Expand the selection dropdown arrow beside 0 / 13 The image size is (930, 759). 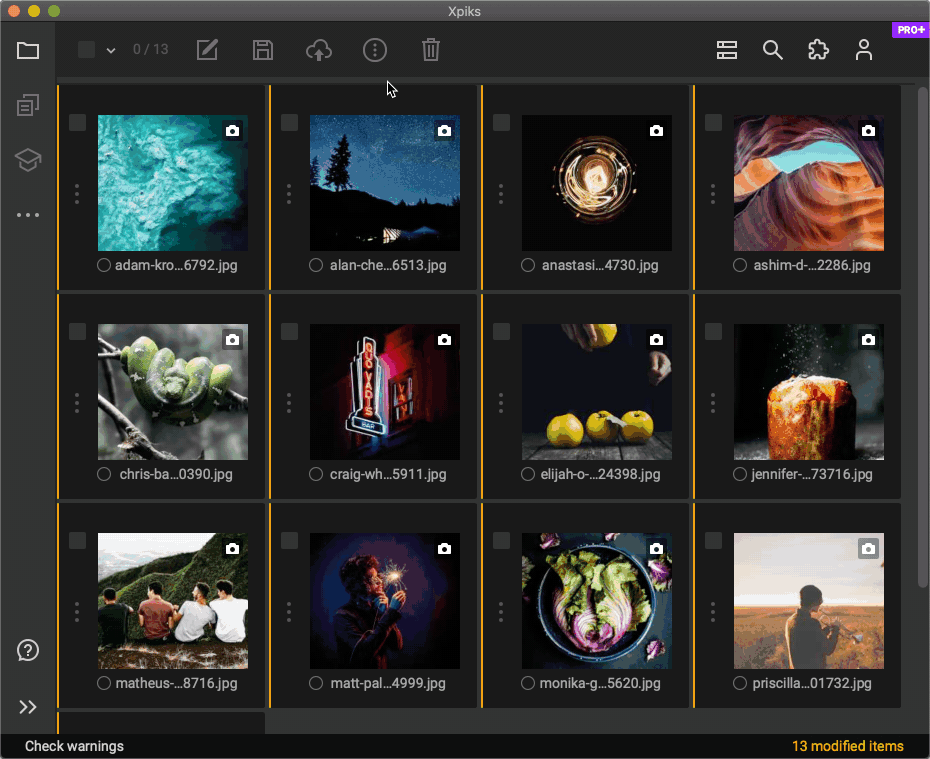tap(111, 51)
